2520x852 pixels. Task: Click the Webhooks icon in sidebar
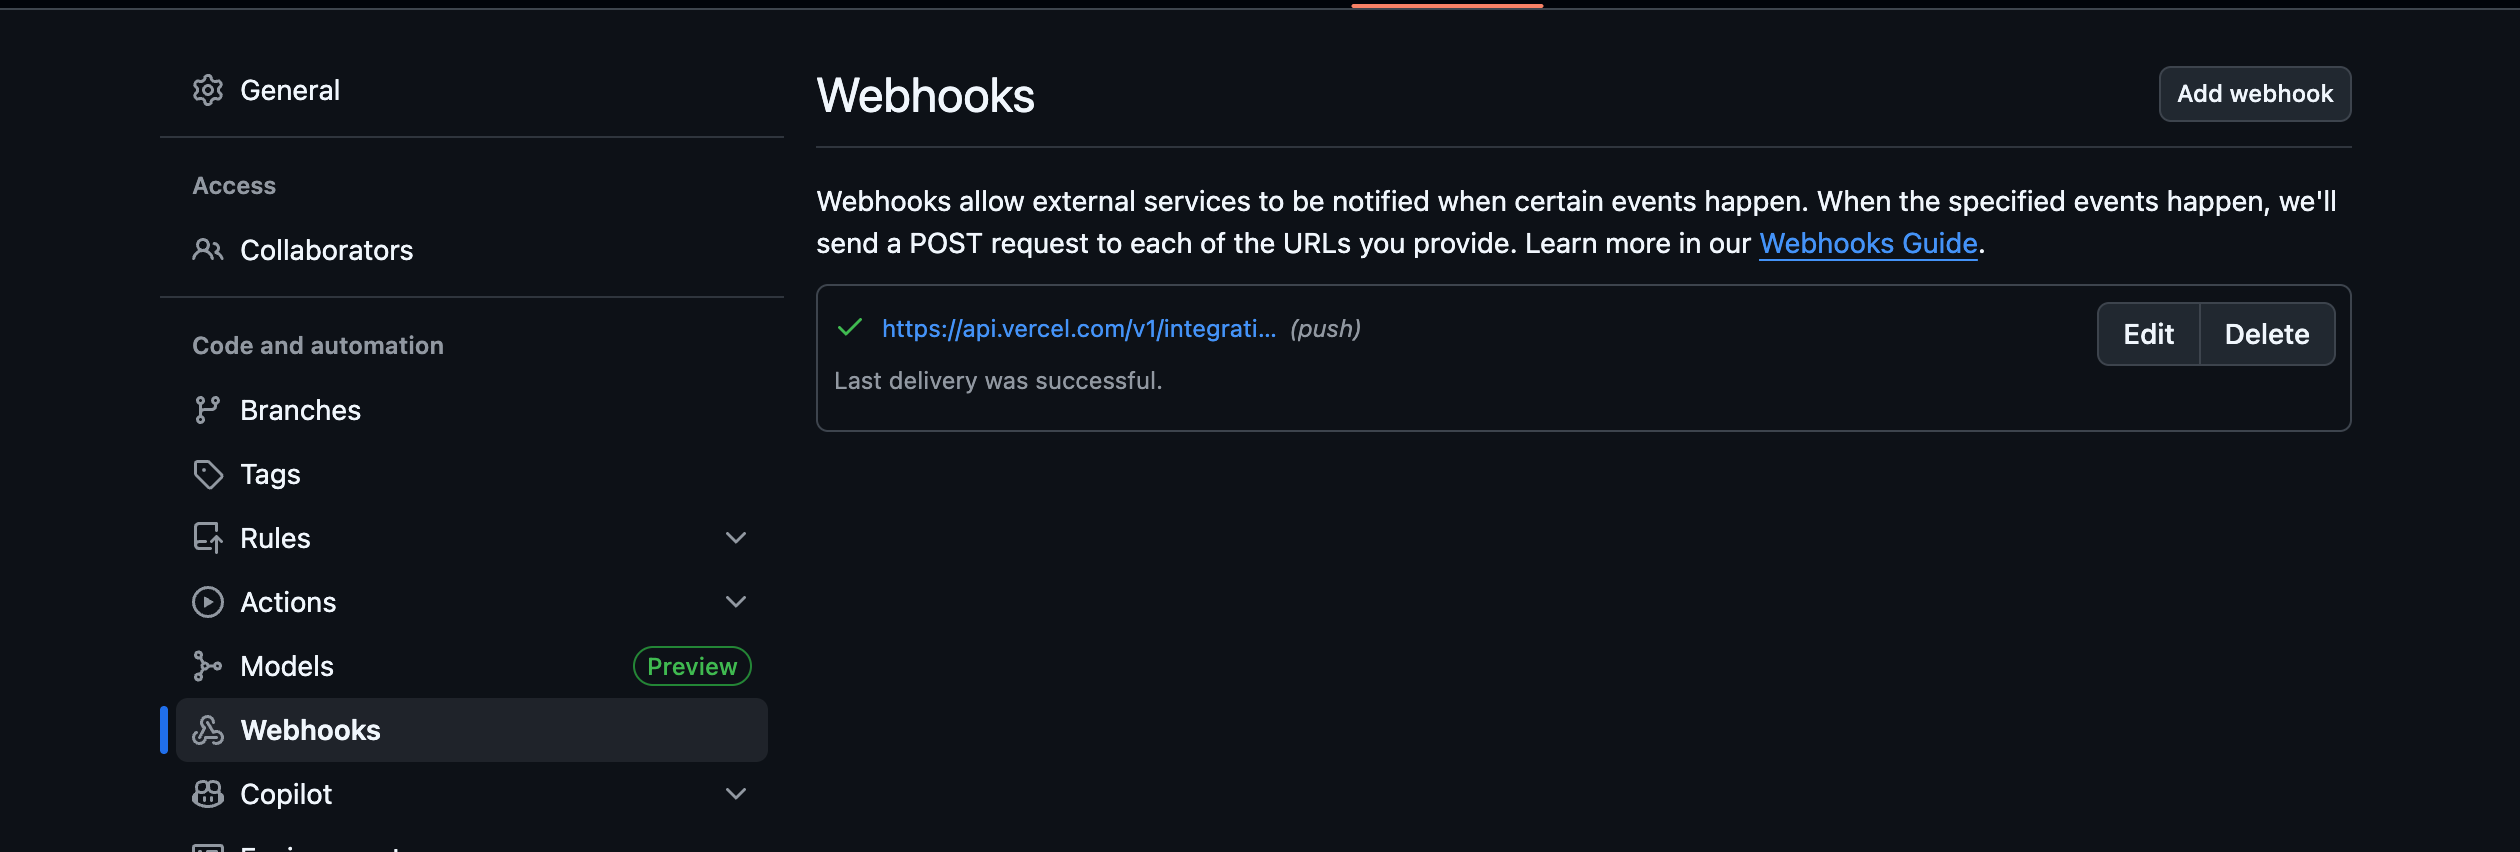(208, 730)
